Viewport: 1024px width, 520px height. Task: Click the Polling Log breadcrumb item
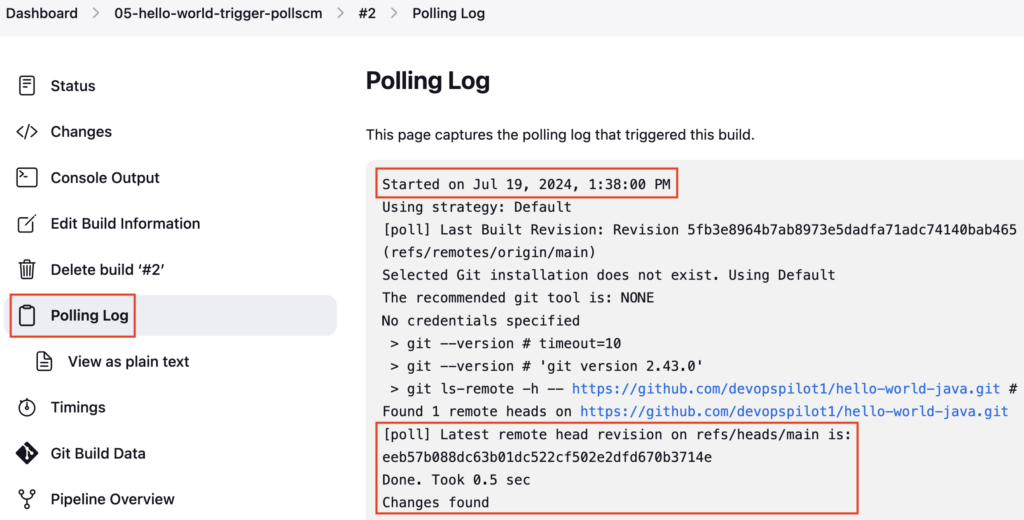tap(449, 14)
